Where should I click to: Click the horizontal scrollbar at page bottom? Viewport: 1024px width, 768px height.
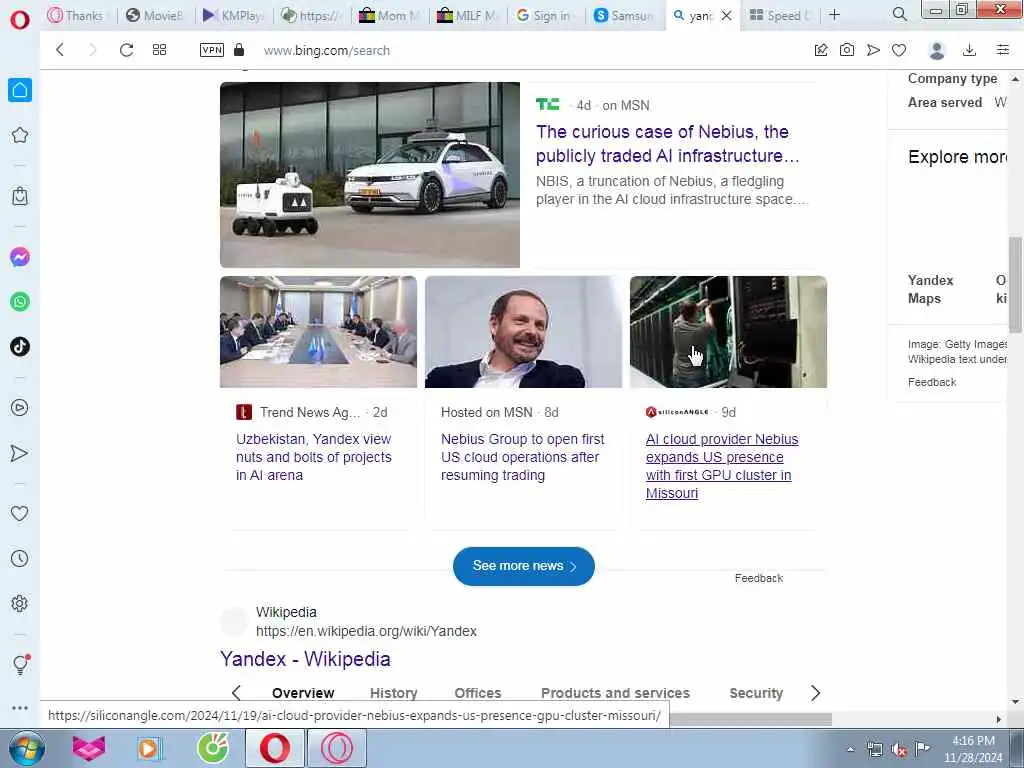click(750, 719)
